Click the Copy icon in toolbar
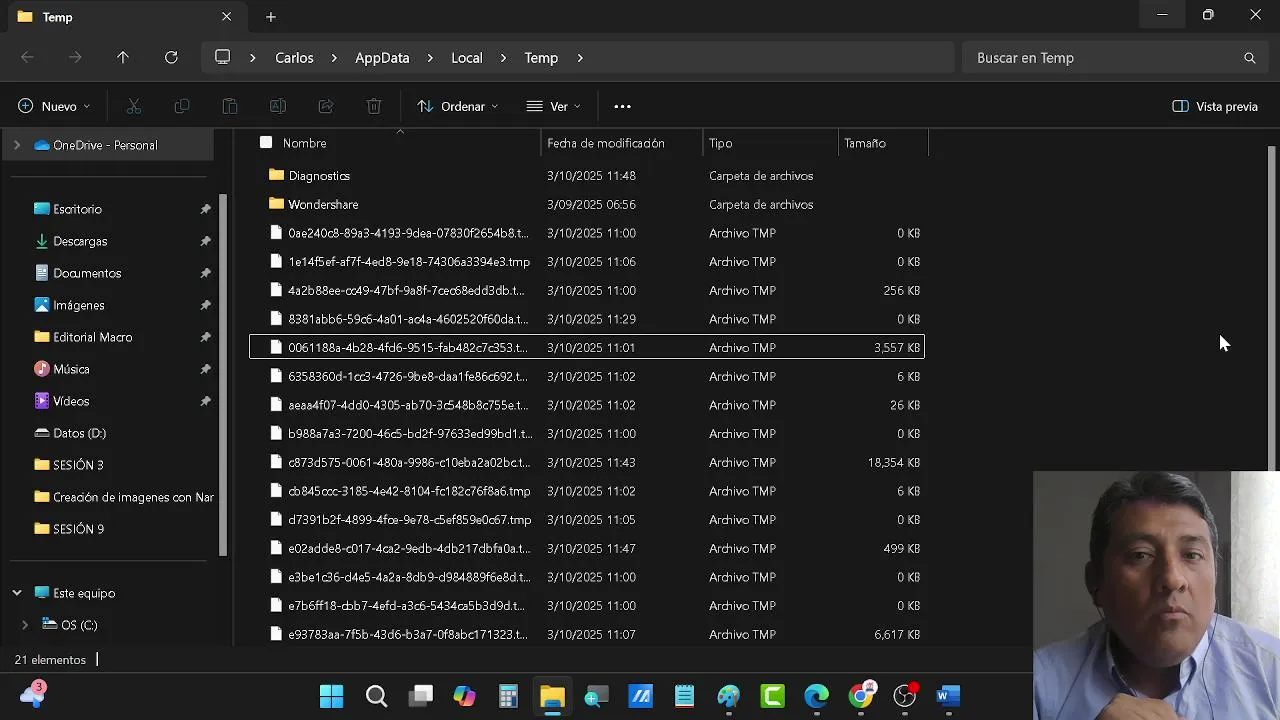The width and height of the screenshot is (1280, 720). pyautogui.click(x=182, y=106)
